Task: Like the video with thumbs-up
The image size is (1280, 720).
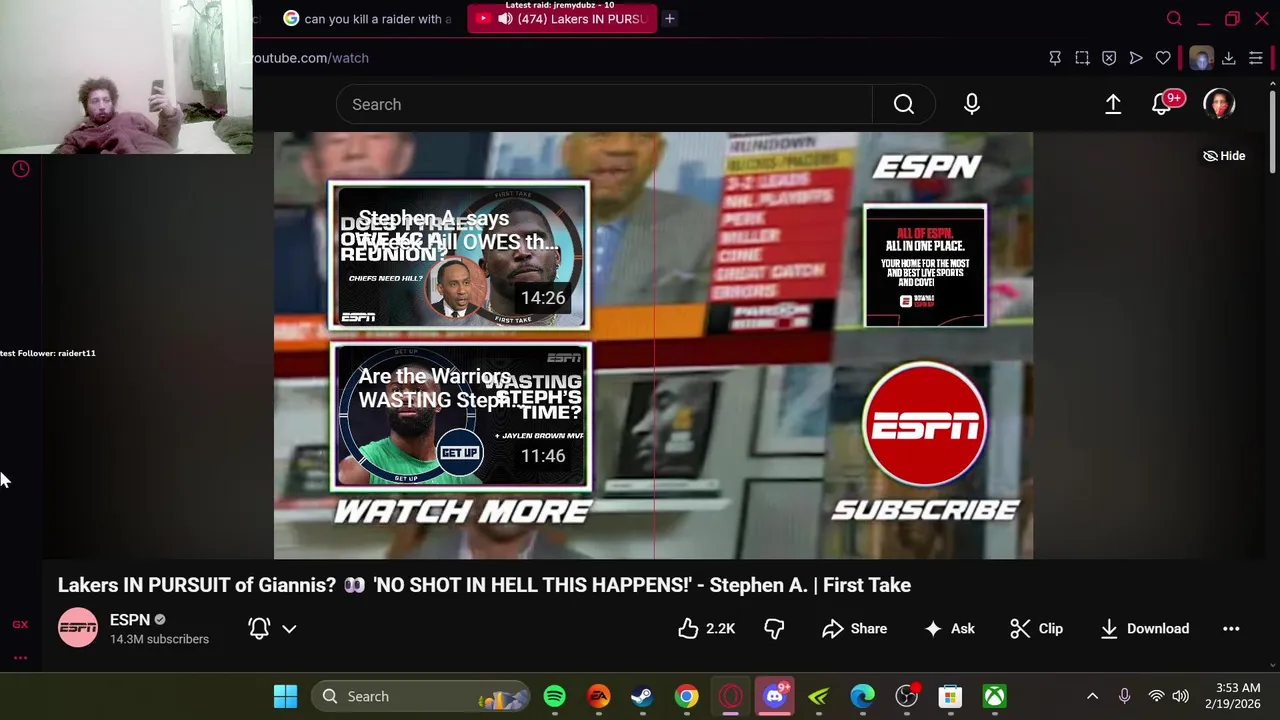Action: coord(706,628)
